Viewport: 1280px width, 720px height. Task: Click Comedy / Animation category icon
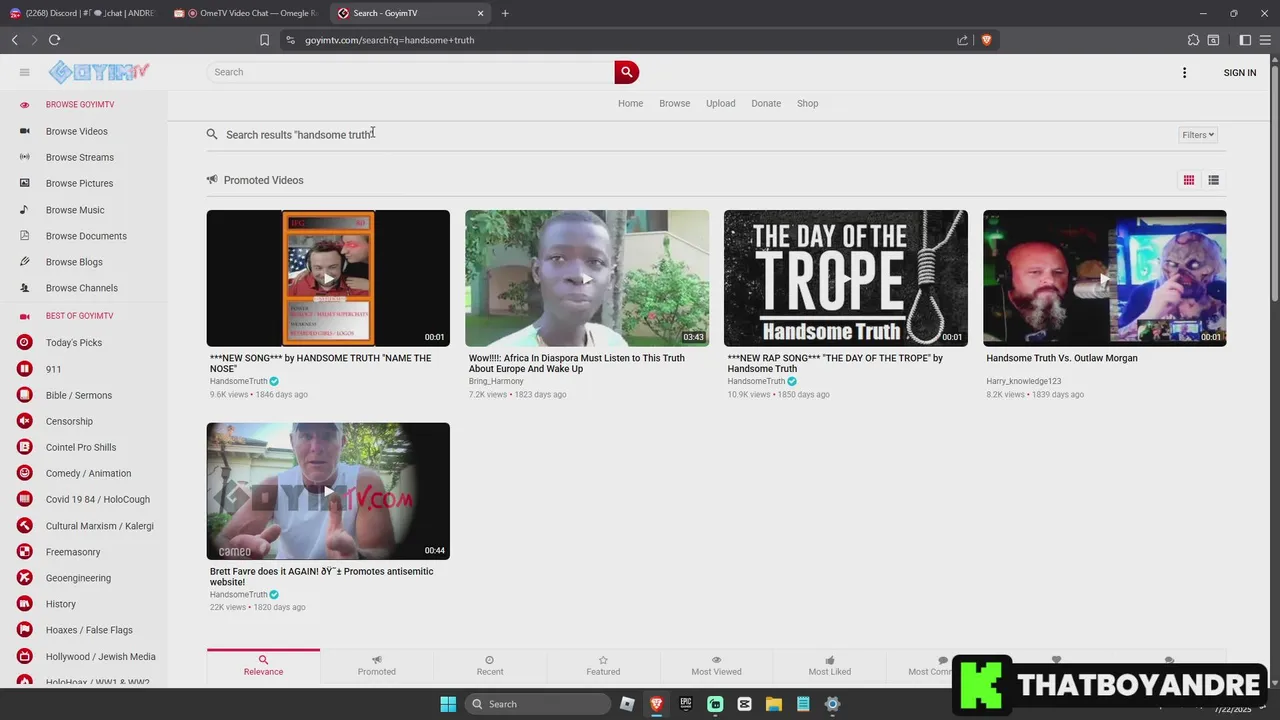click(x=25, y=473)
